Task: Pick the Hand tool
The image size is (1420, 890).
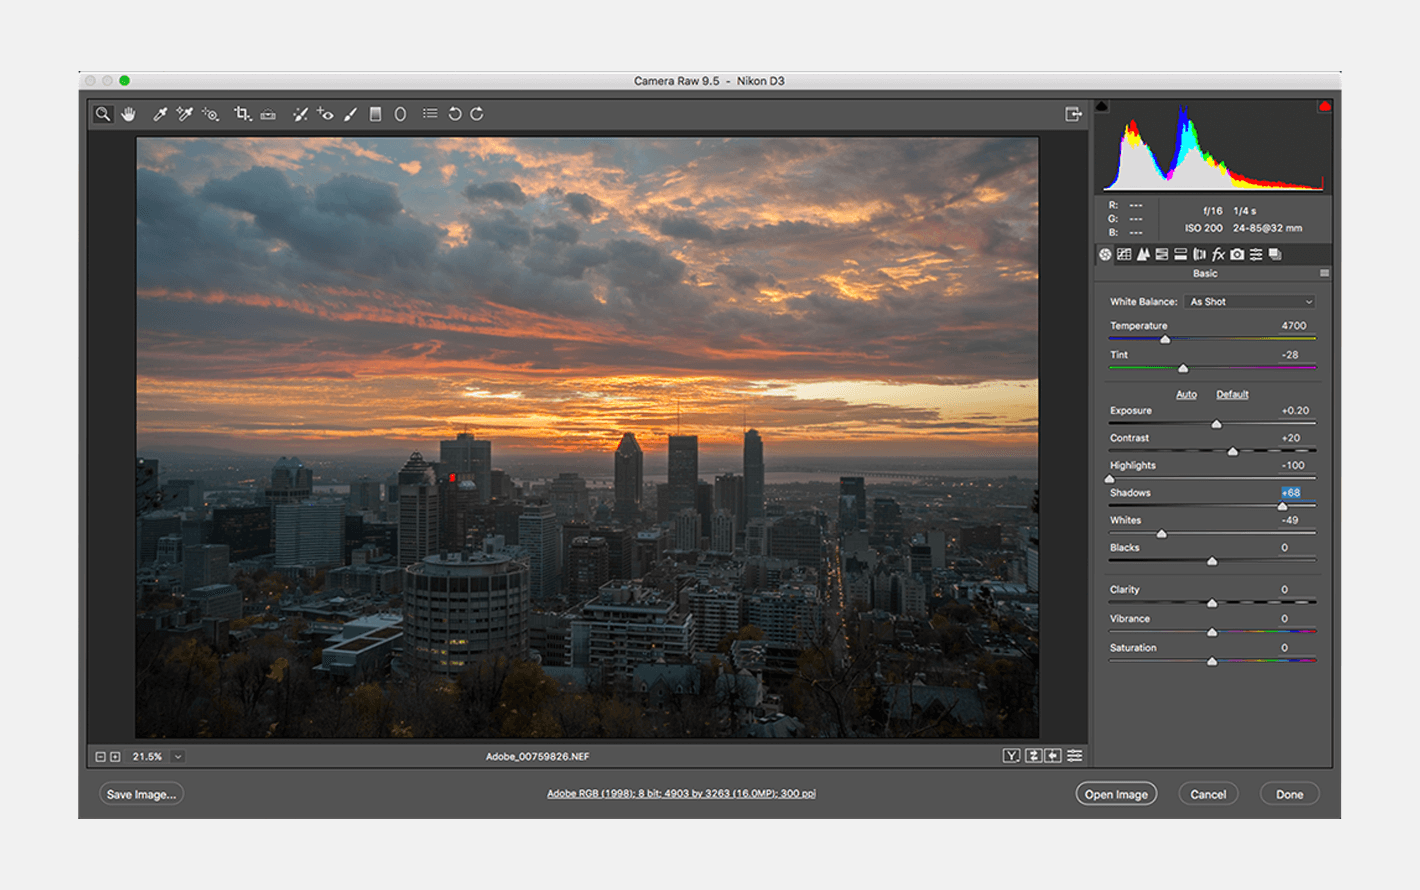Action: click(129, 114)
